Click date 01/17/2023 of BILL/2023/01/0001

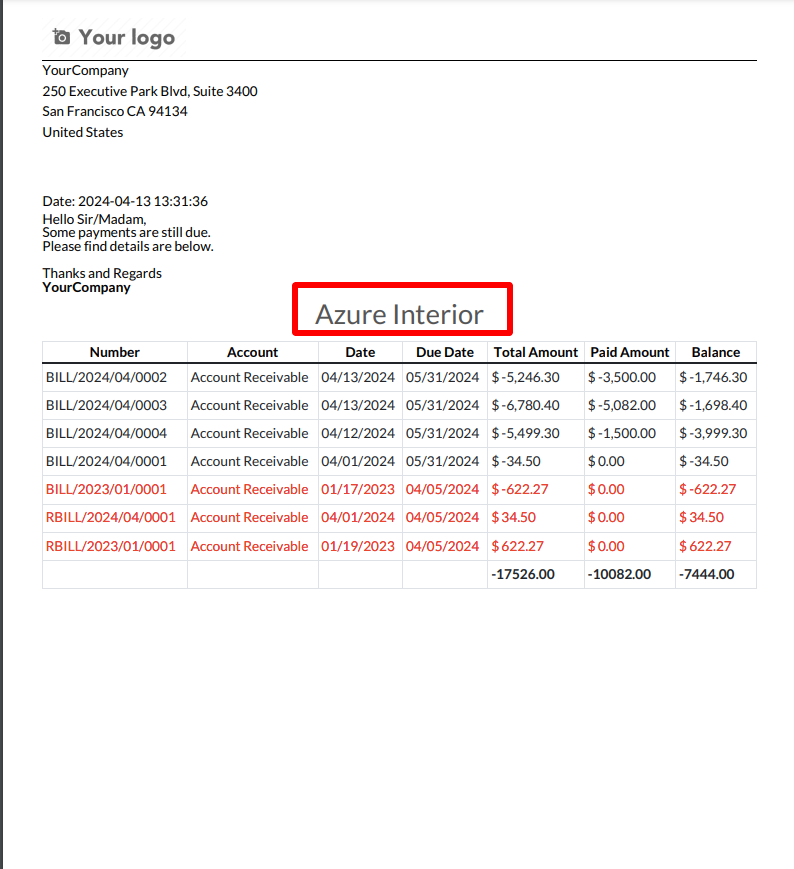358,489
